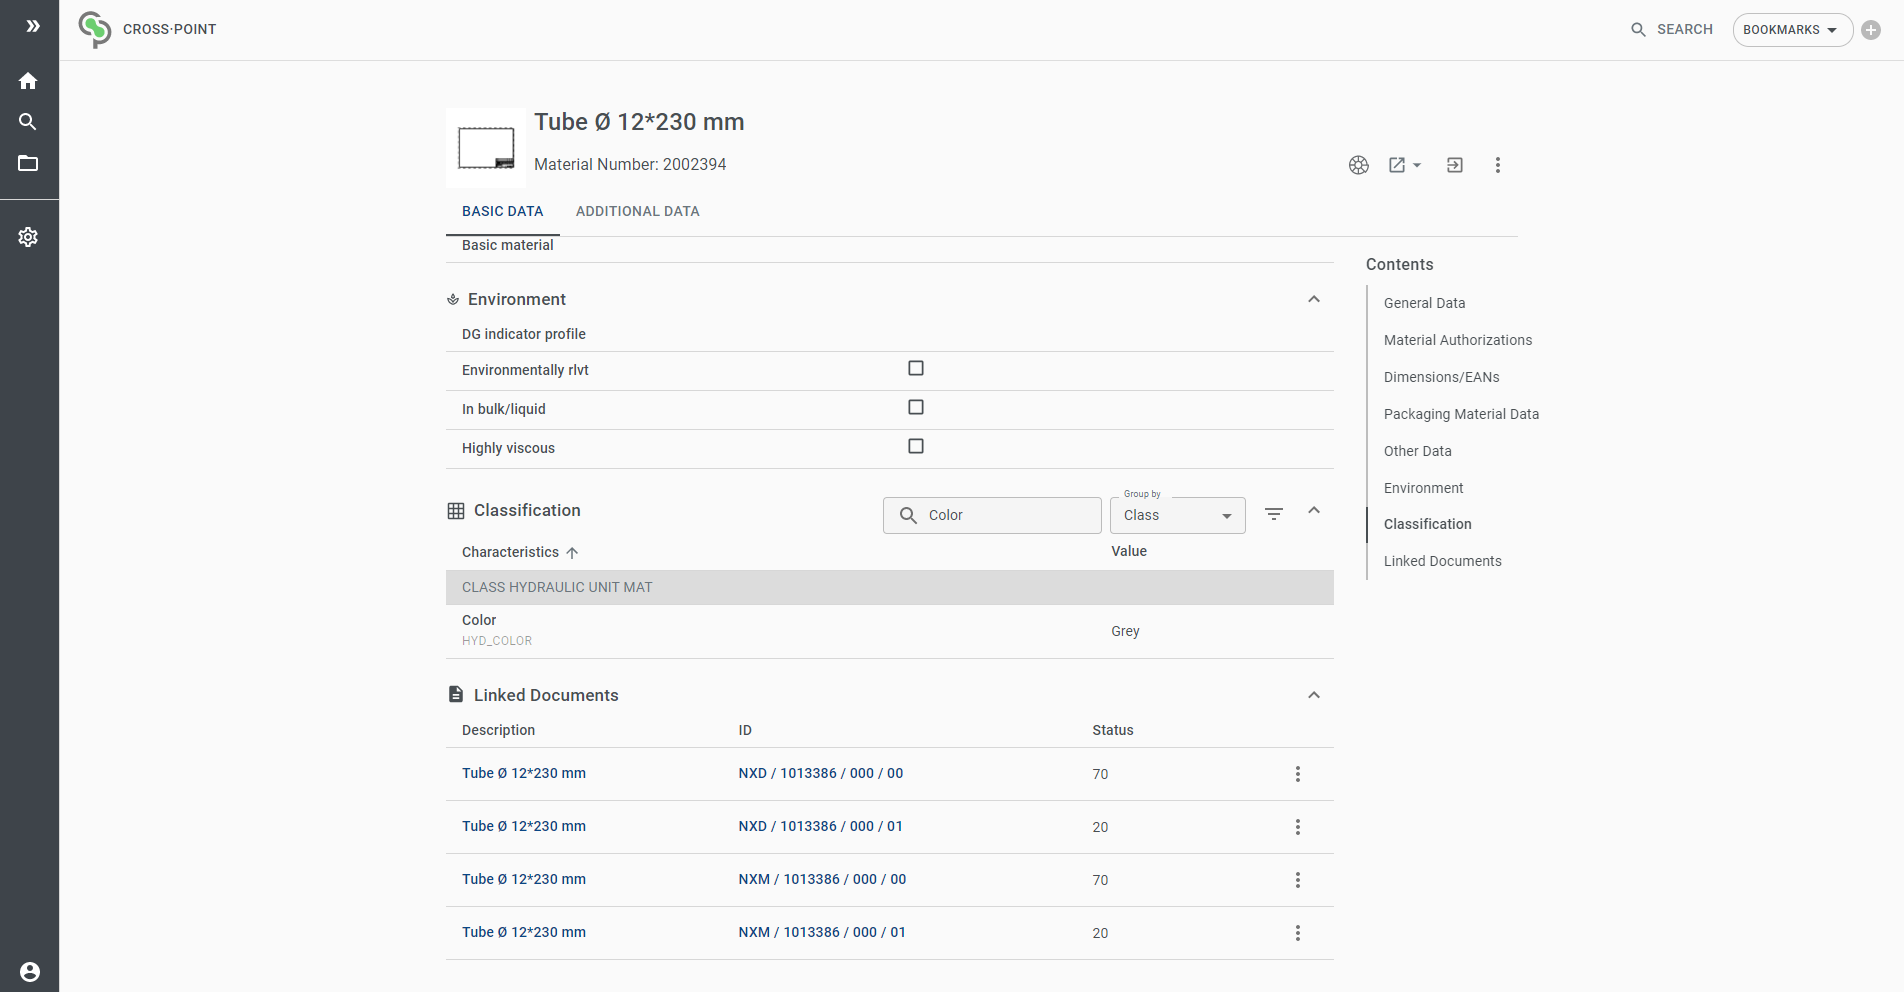The width and height of the screenshot is (1904, 992).
Task: Open actions menu for NXM 000 / 00 document
Action: pos(1298,880)
